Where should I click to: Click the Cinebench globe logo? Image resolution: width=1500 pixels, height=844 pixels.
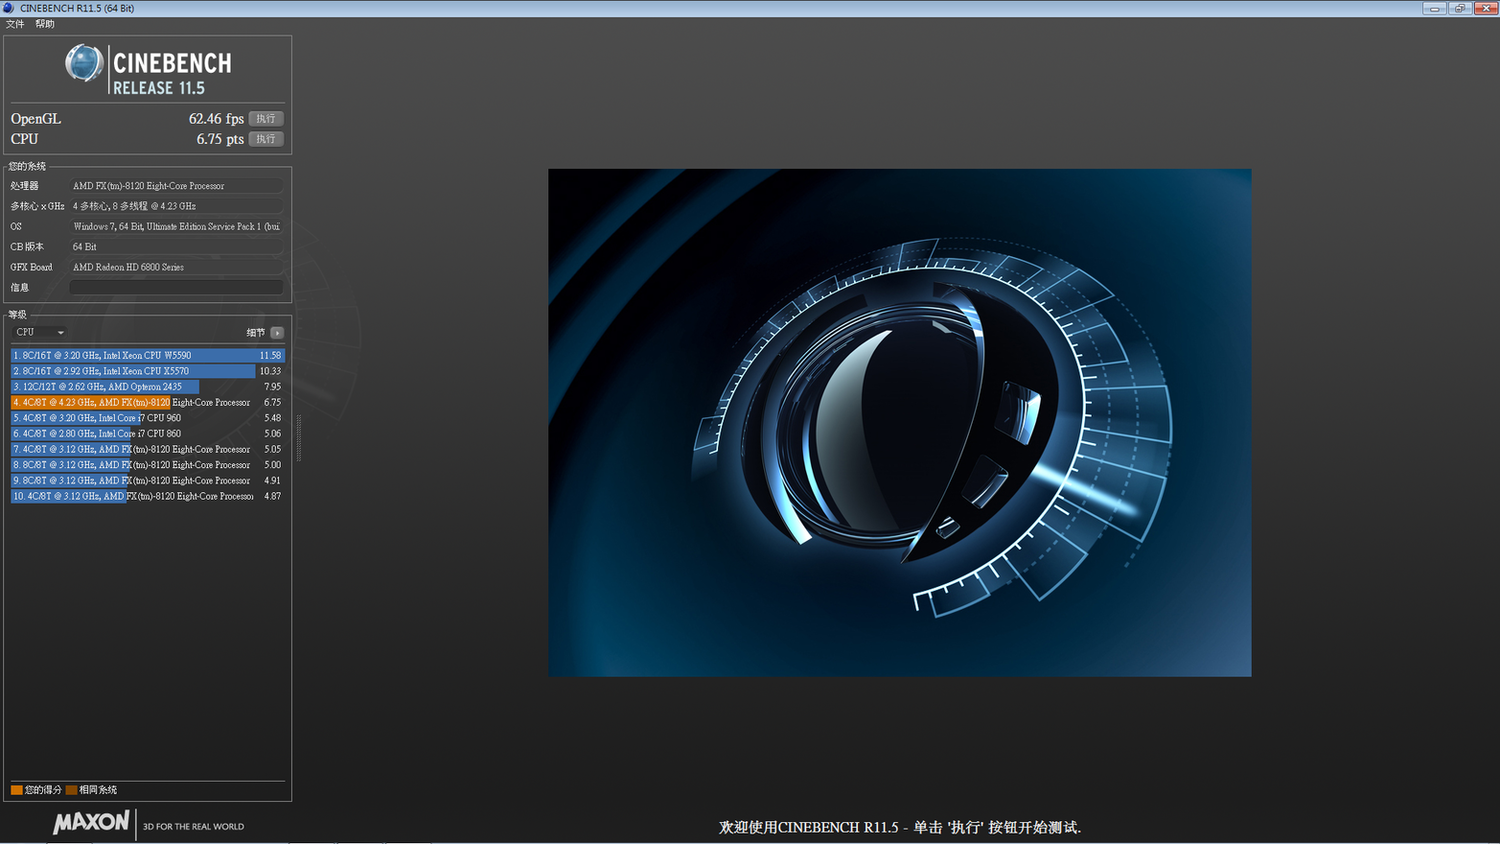coord(84,63)
